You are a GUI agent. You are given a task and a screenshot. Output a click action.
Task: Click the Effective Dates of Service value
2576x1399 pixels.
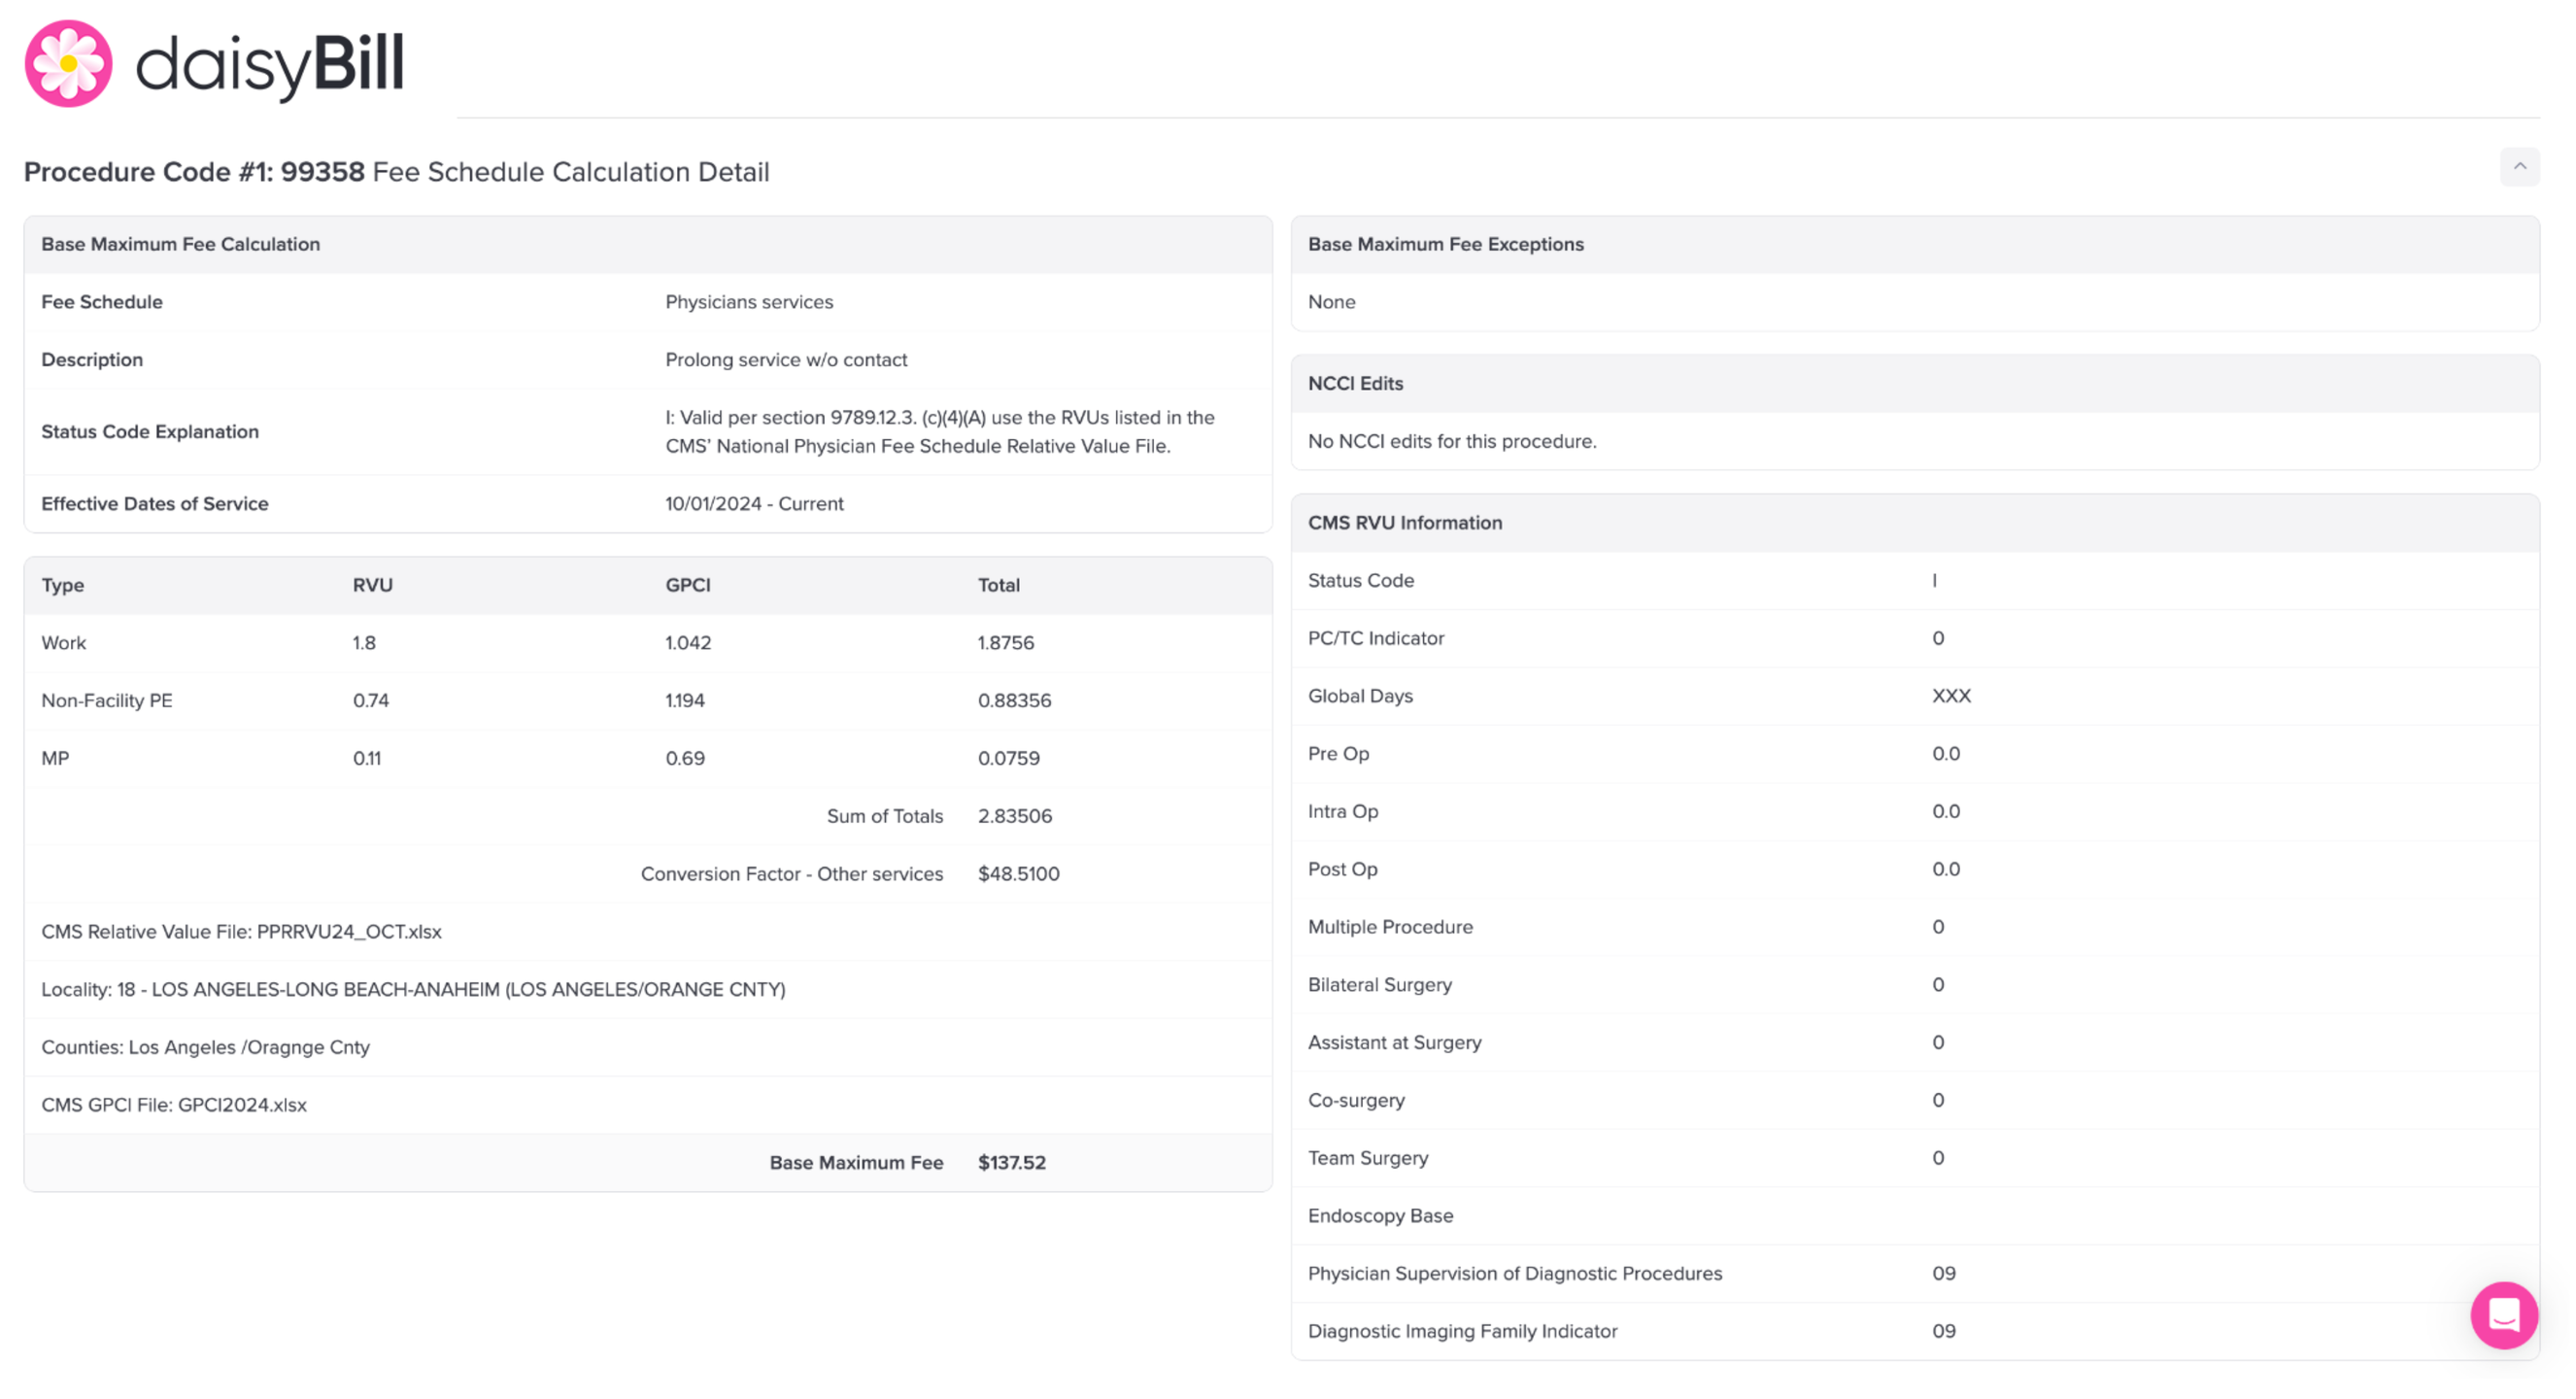754,503
